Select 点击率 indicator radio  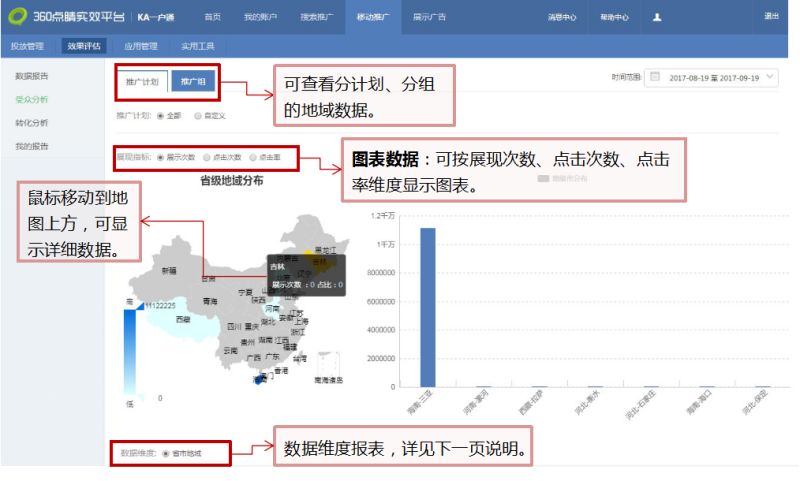coord(253,158)
